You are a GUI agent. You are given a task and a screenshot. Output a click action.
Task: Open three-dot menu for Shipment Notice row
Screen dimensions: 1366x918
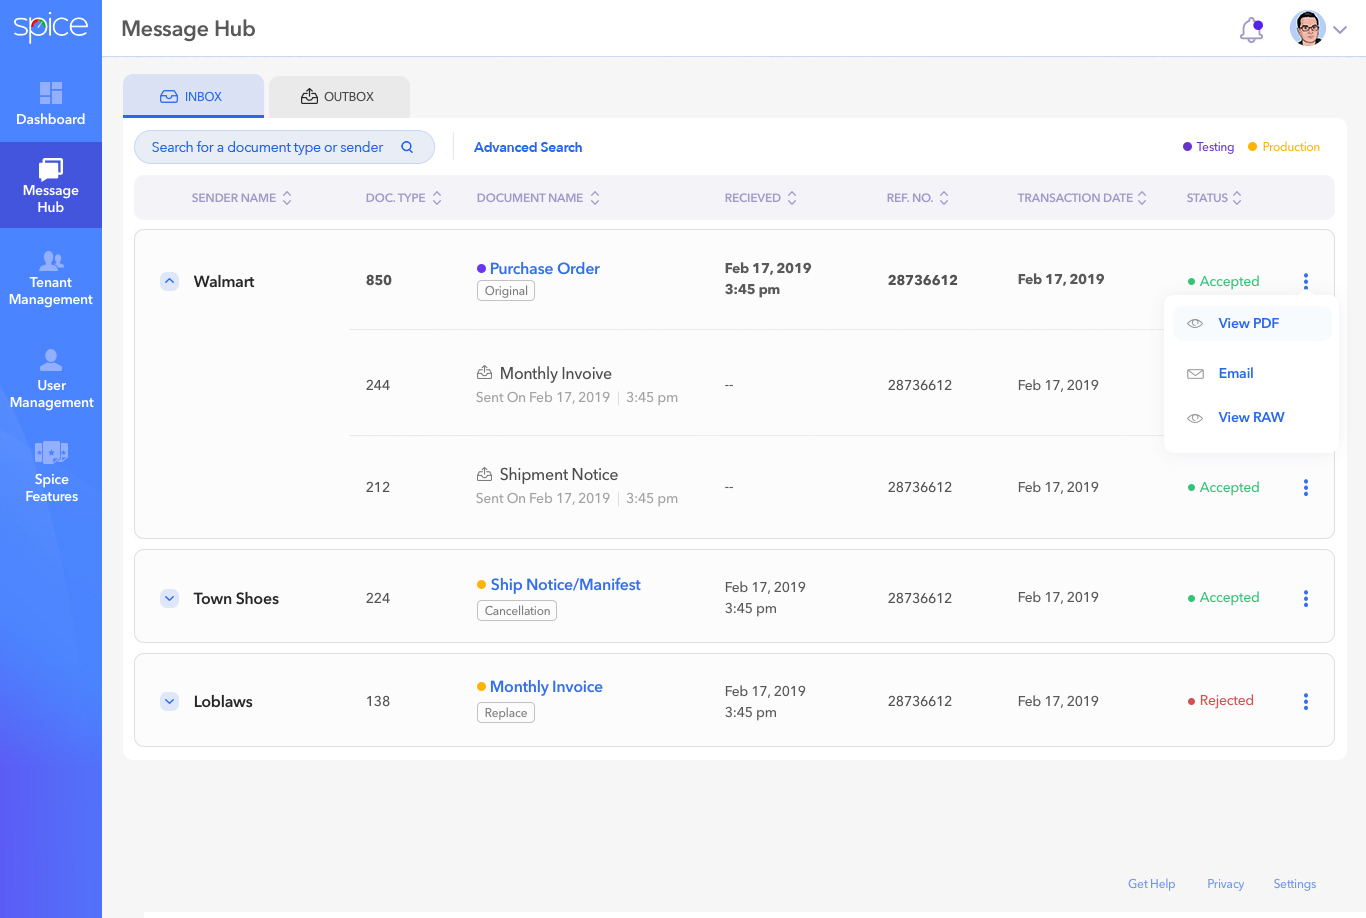pyautogui.click(x=1305, y=488)
